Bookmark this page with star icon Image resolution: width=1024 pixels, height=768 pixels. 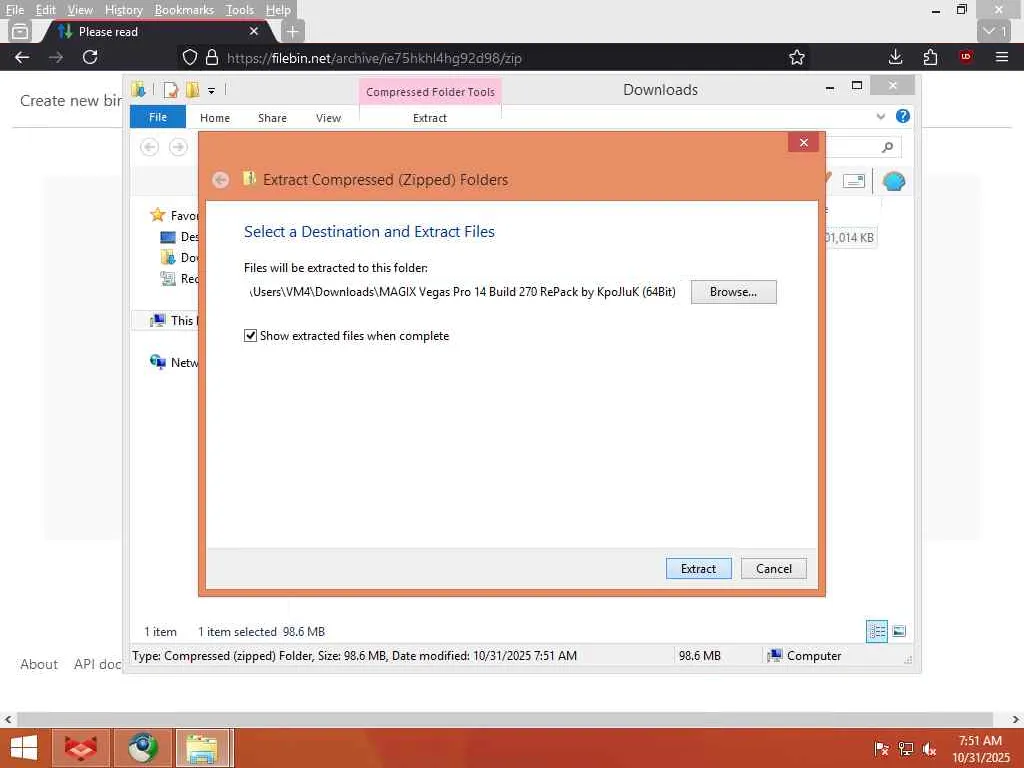coord(796,57)
